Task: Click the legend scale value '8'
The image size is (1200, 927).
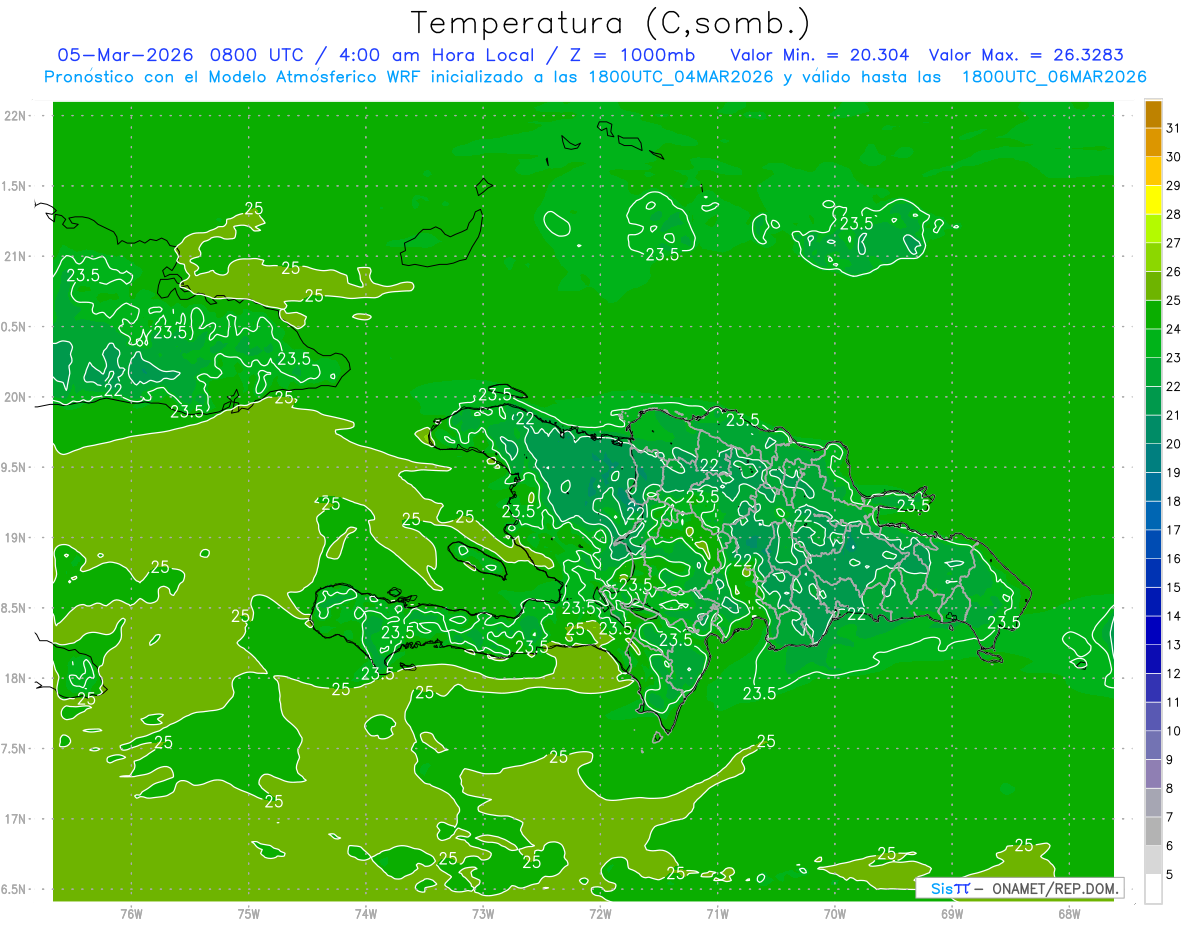Action: tap(1170, 789)
